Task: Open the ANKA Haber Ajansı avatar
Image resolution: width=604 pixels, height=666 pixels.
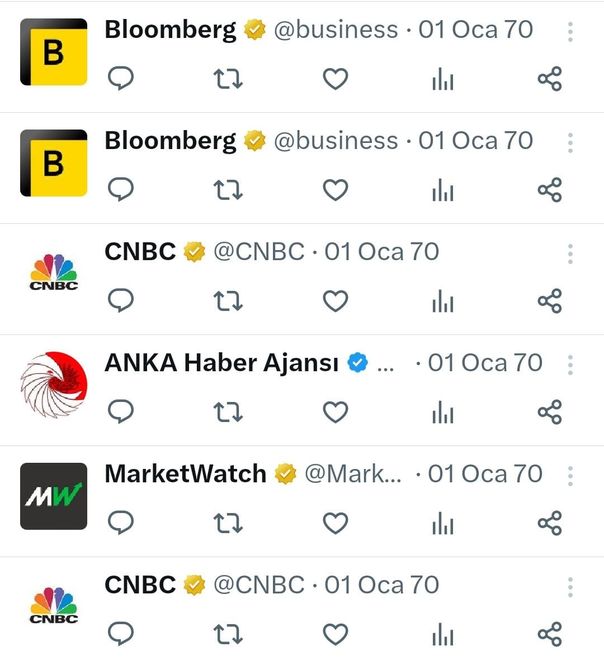Action: [54, 385]
